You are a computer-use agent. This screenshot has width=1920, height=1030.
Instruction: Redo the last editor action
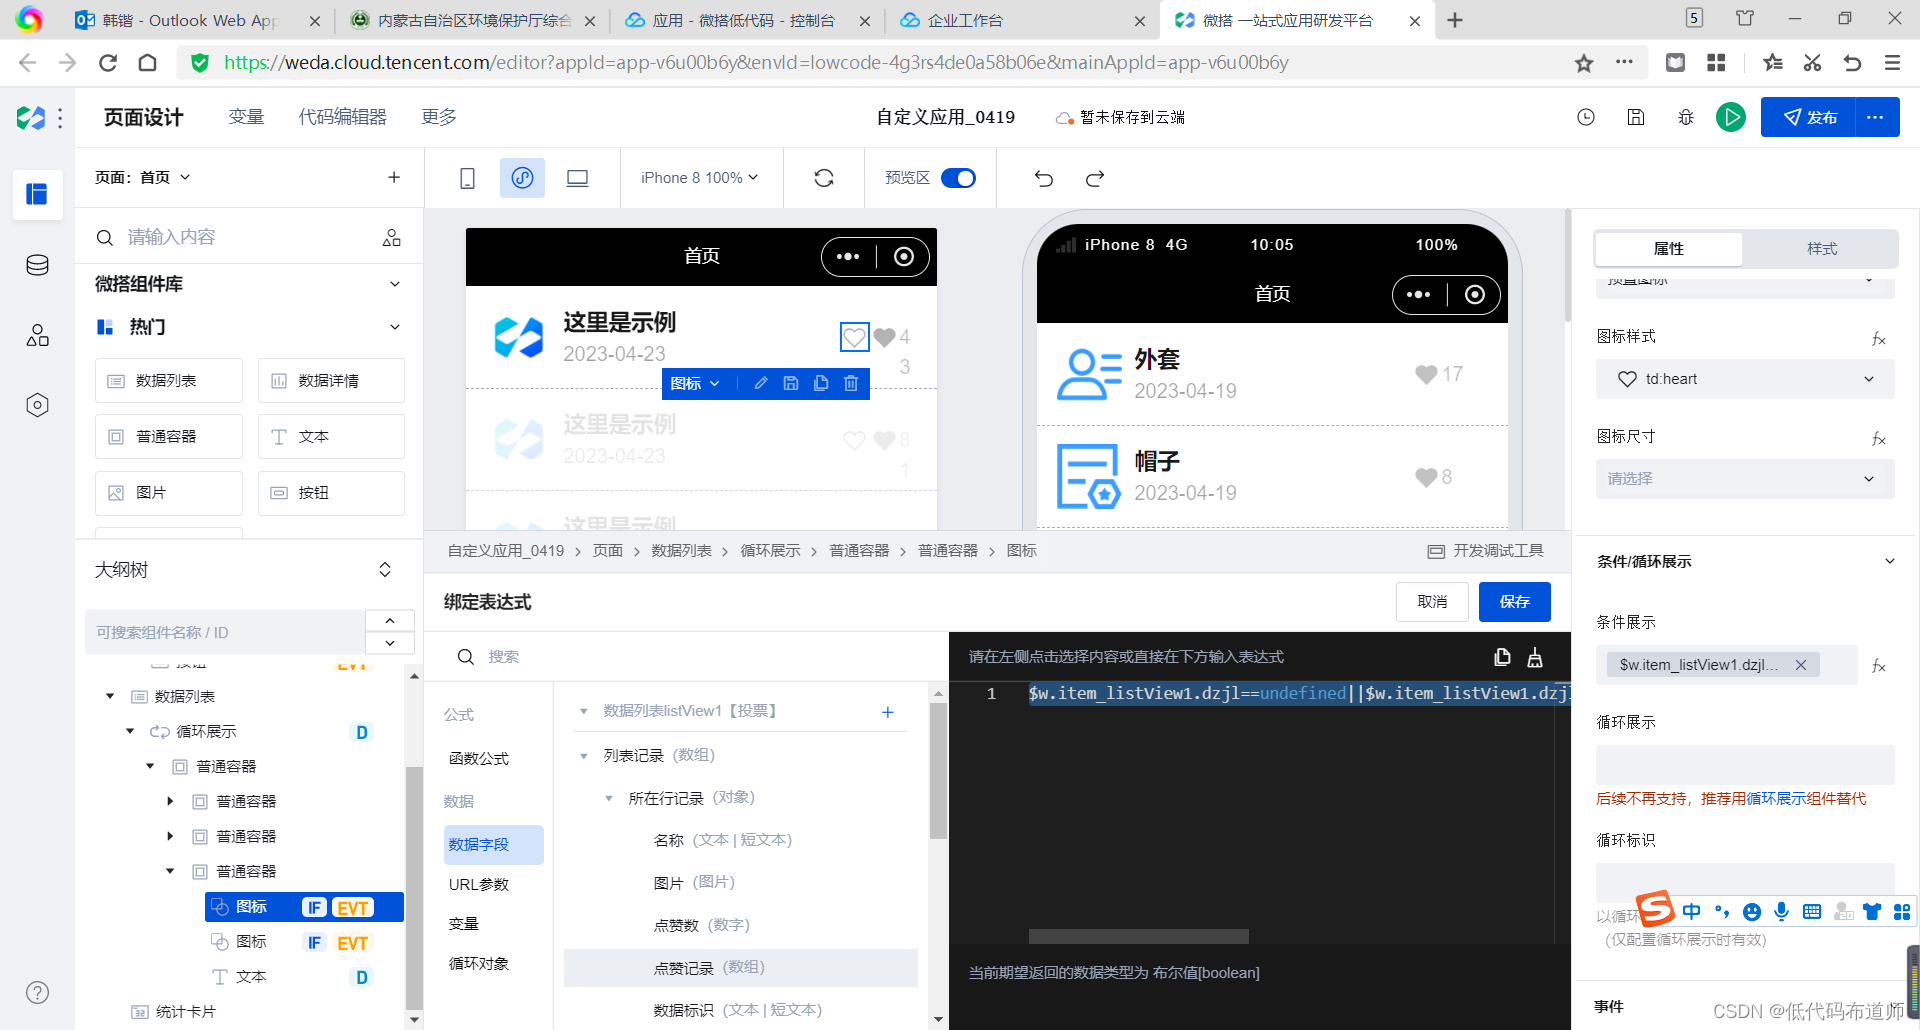coord(1095,178)
